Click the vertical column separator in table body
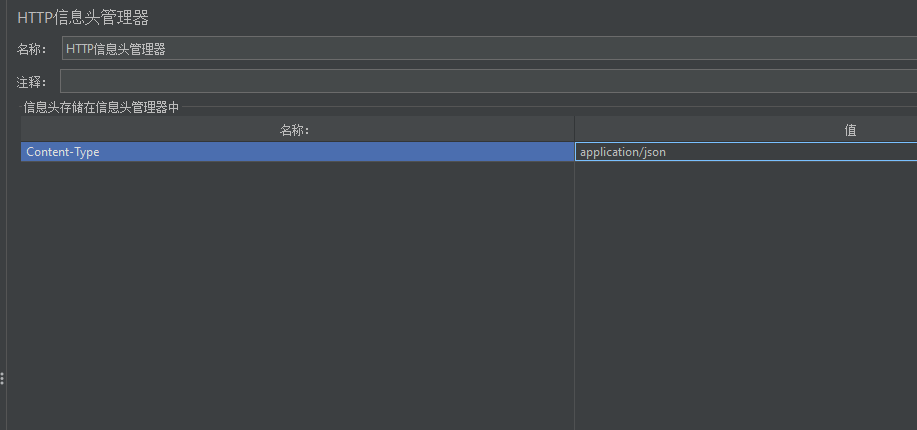This screenshot has height=430, width=917. pyautogui.click(x=574, y=300)
